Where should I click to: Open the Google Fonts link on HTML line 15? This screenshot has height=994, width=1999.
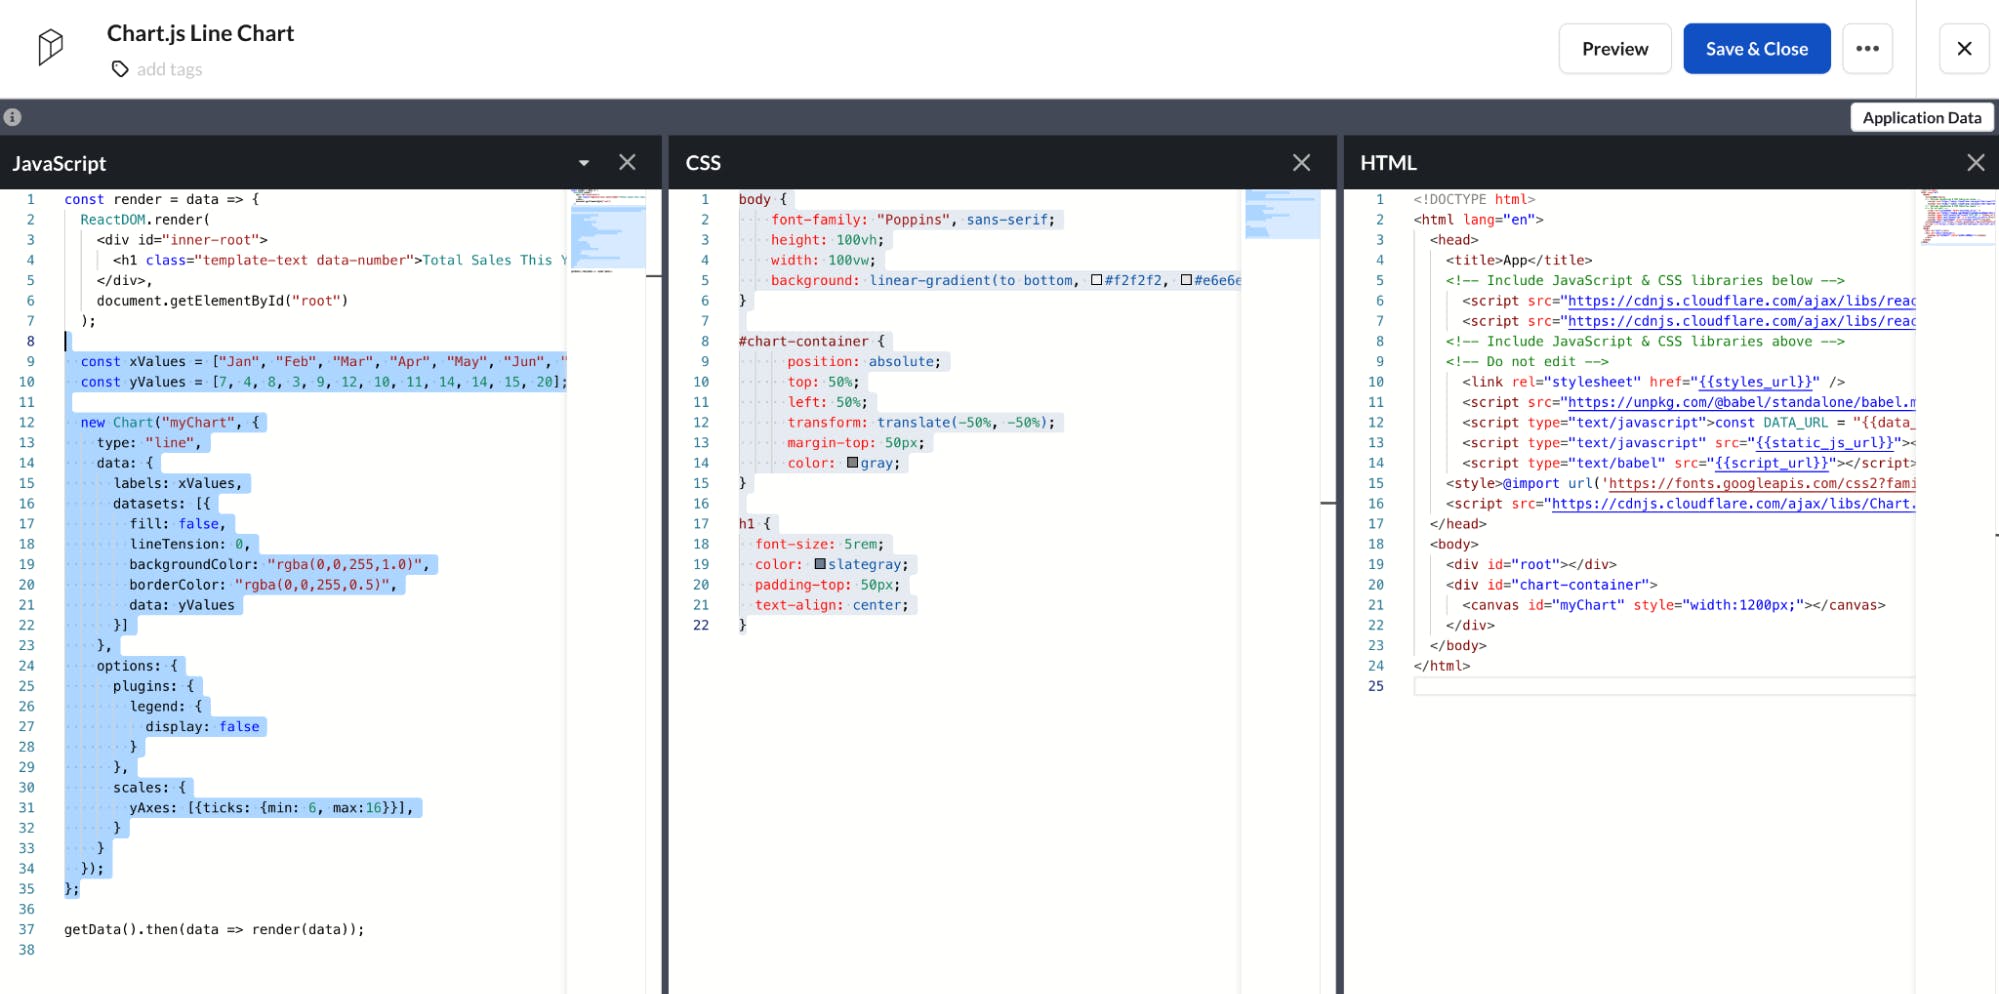pyautogui.click(x=1761, y=483)
